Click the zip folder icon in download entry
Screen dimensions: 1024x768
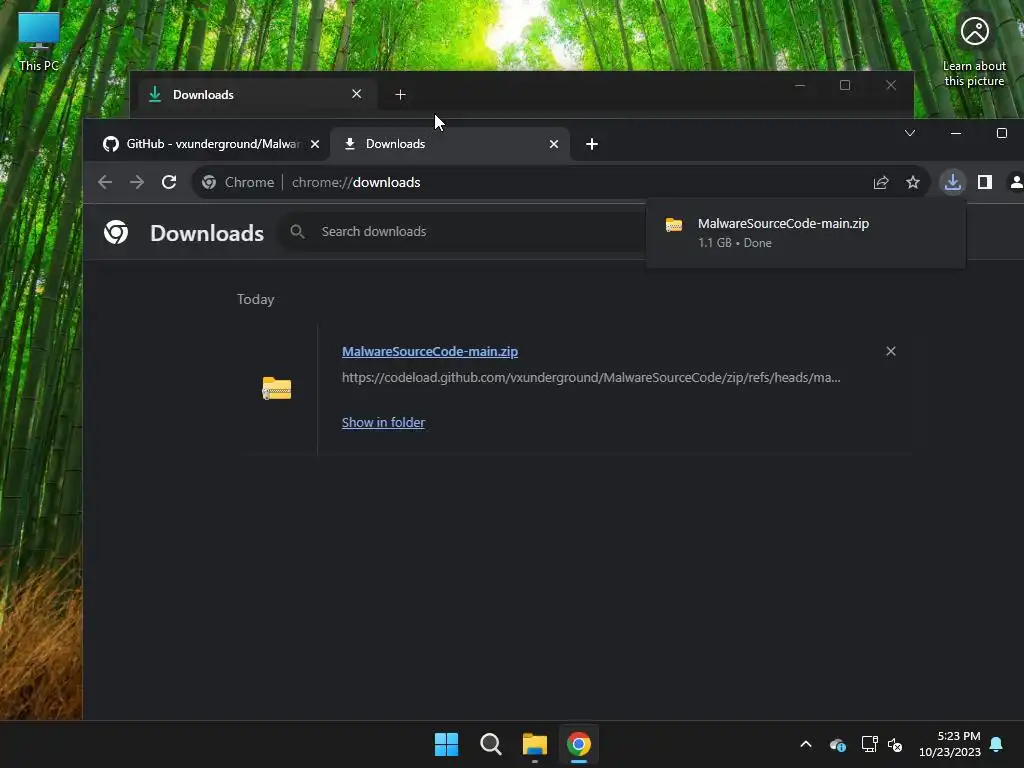(x=277, y=389)
